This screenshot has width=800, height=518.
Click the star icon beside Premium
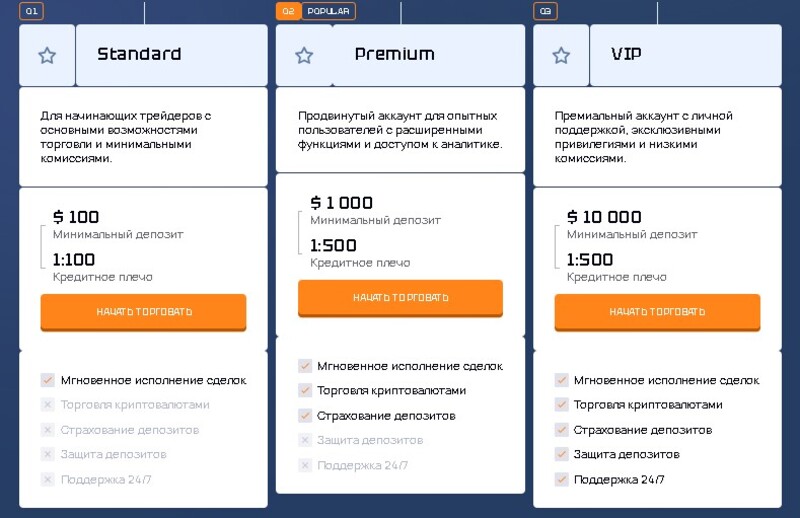coord(304,55)
